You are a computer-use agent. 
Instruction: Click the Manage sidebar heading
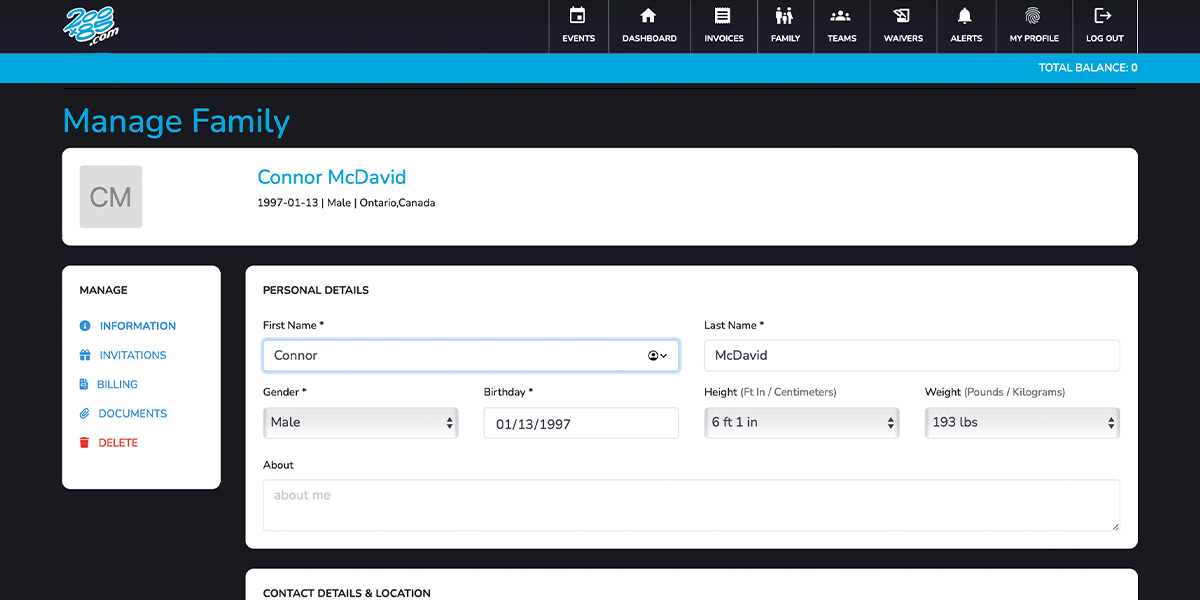tap(104, 291)
